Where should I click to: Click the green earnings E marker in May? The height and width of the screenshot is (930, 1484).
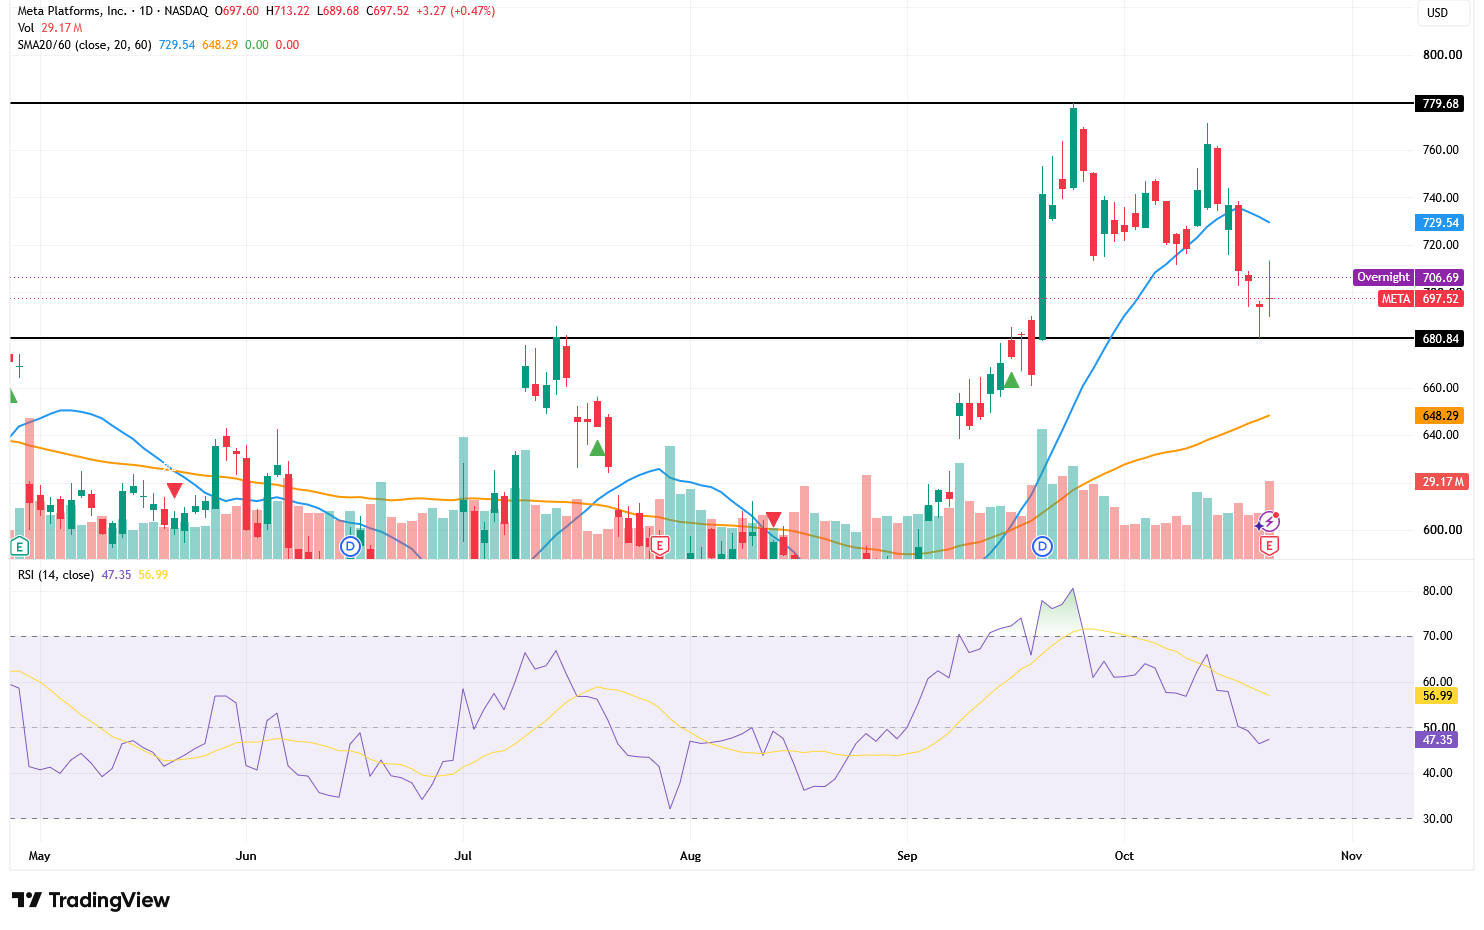(18, 546)
